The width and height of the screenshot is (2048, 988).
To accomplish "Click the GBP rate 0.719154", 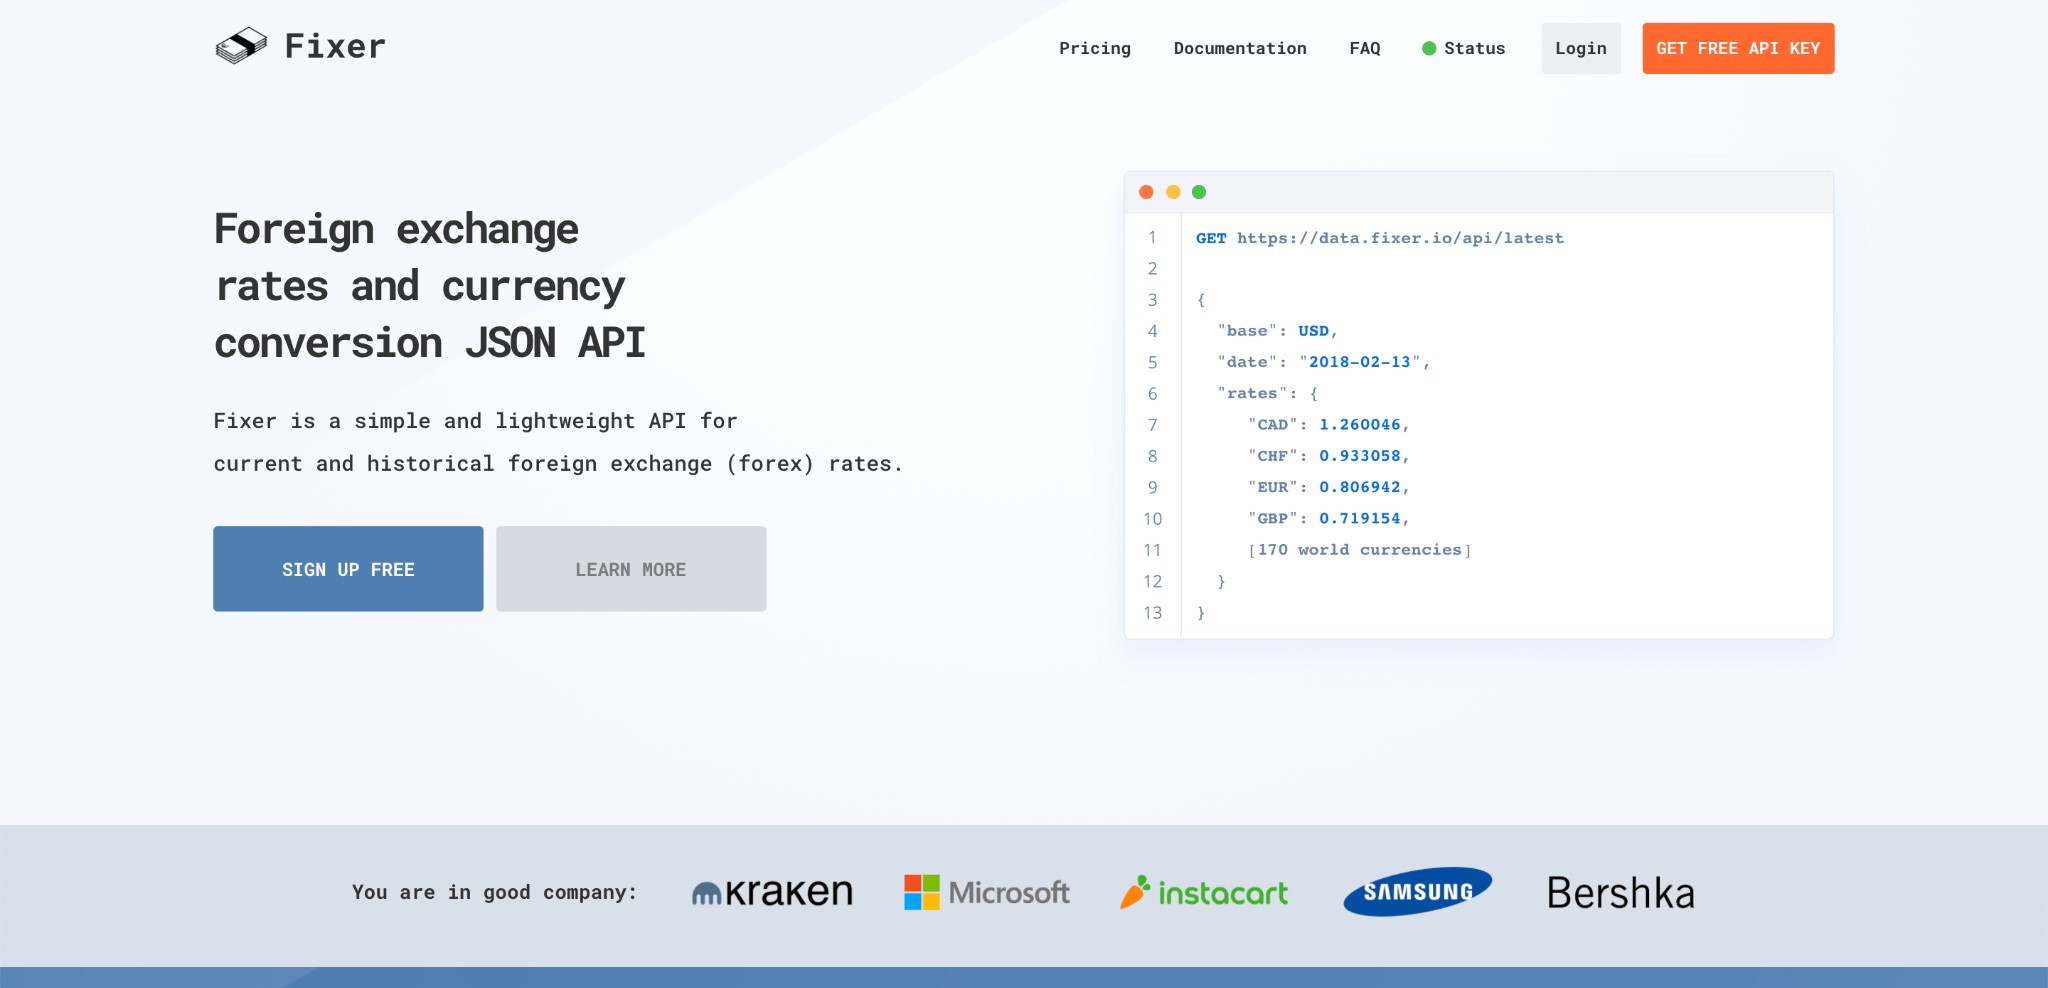I will tap(1360, 518).
